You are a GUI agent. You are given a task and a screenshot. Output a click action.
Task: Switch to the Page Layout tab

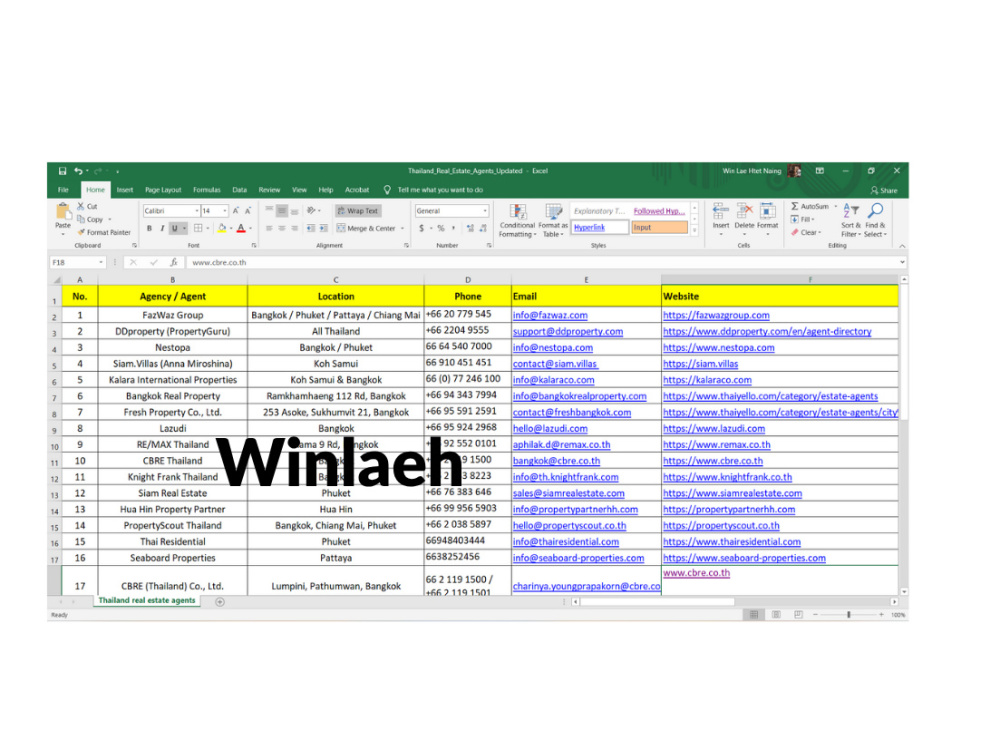click(x=163, y=190)
